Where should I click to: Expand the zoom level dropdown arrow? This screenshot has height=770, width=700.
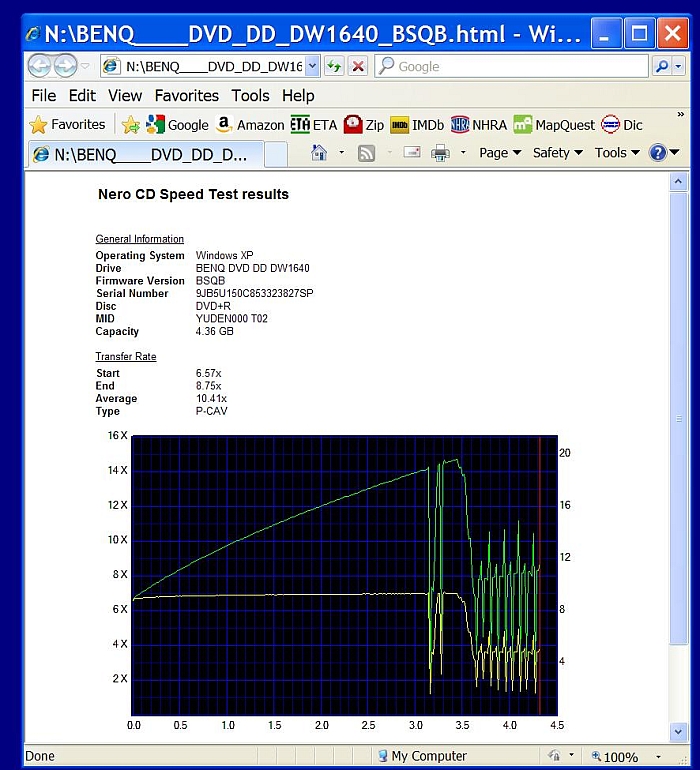(x=658, y=757)
